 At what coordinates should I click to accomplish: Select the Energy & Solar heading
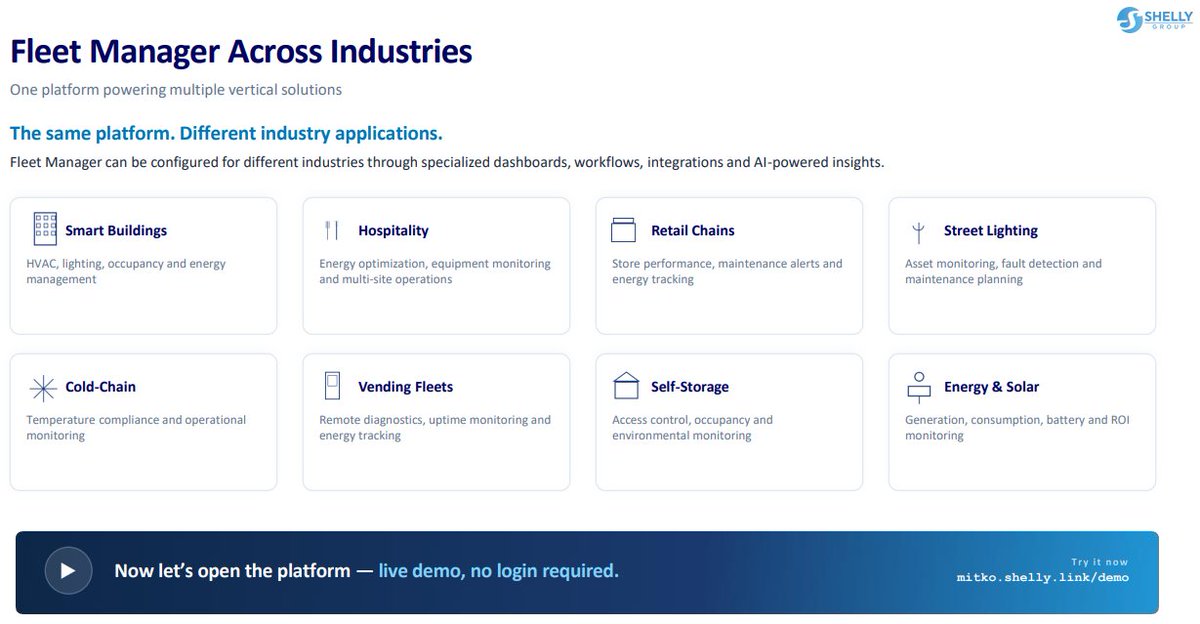click(x=991, y=387)
